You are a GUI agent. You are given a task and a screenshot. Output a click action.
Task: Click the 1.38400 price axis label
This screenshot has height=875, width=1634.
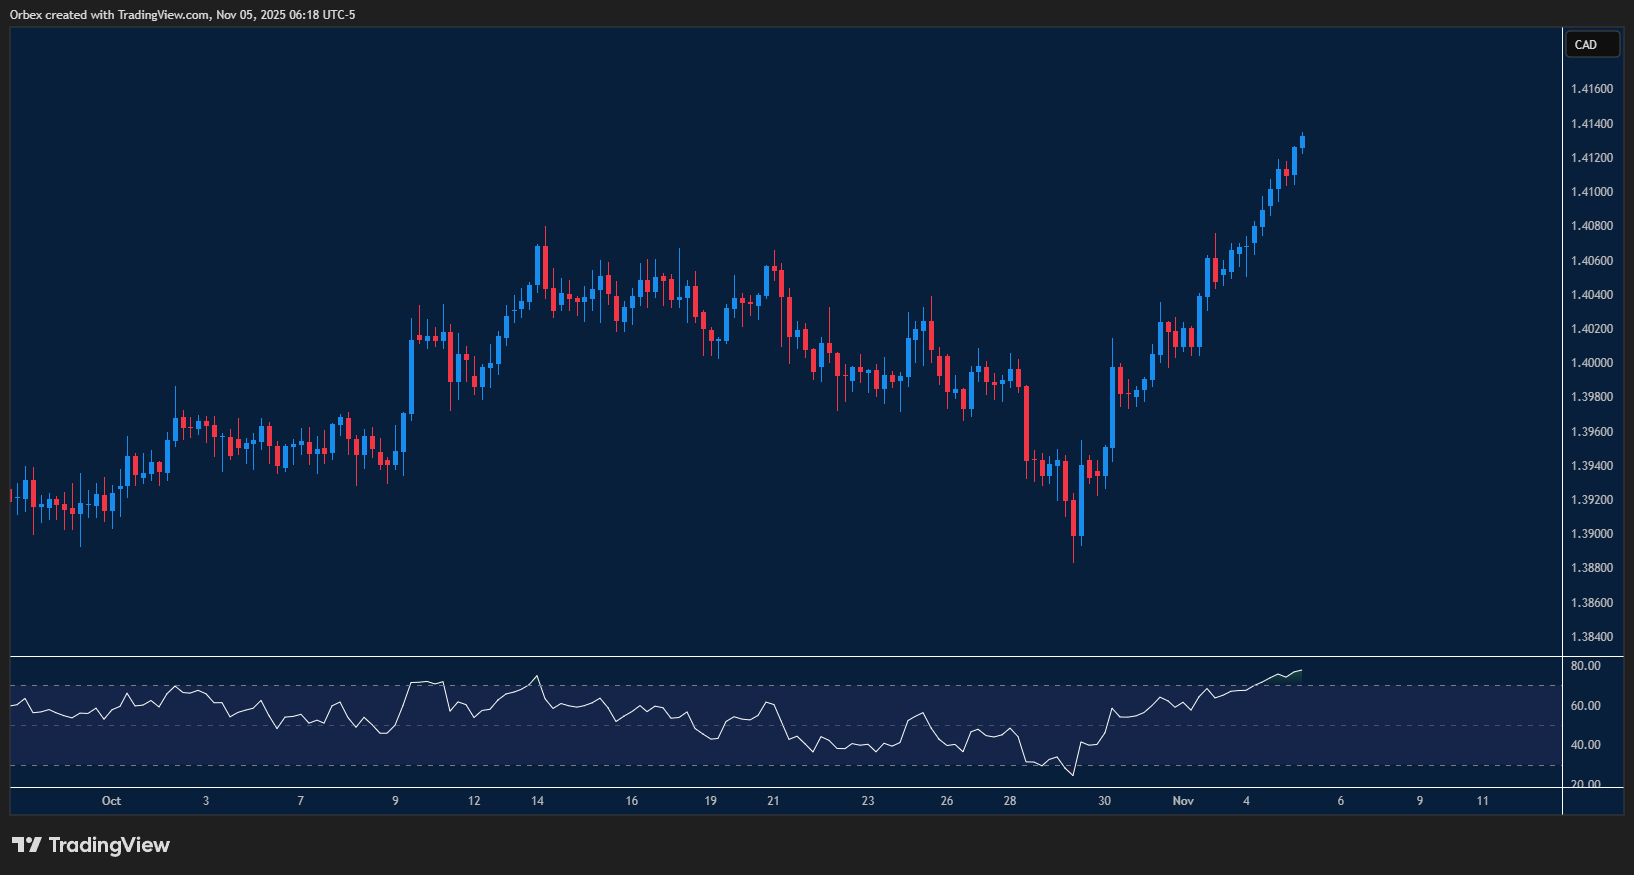pos(1591,637)
